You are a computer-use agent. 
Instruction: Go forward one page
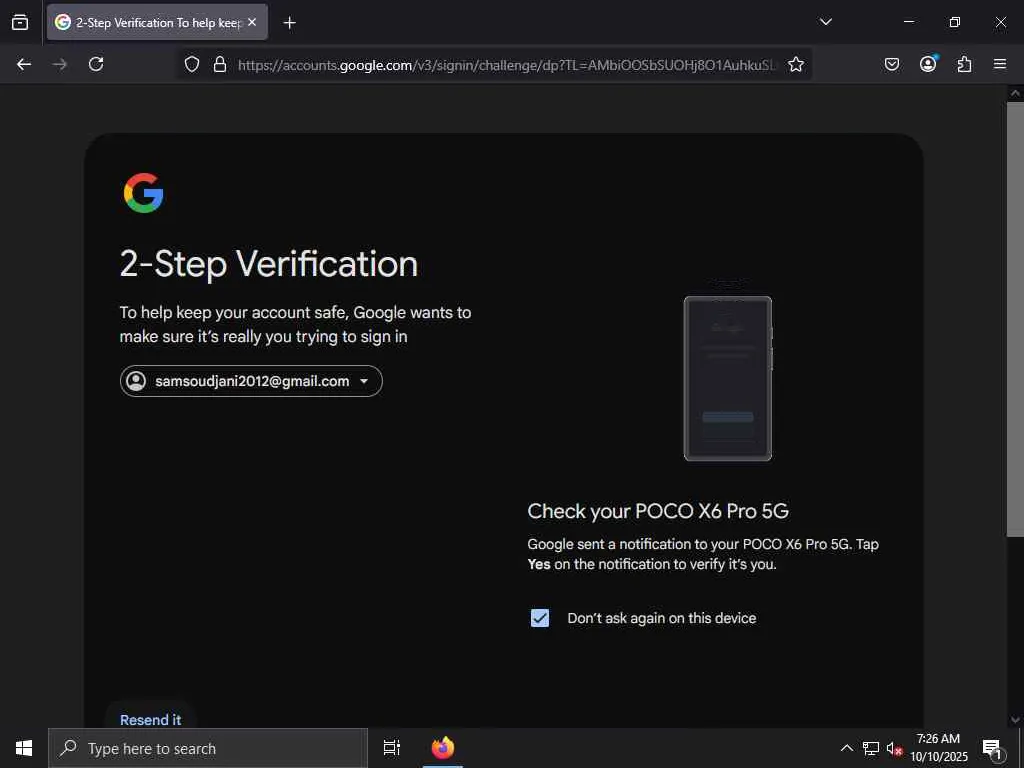point(60,64)
